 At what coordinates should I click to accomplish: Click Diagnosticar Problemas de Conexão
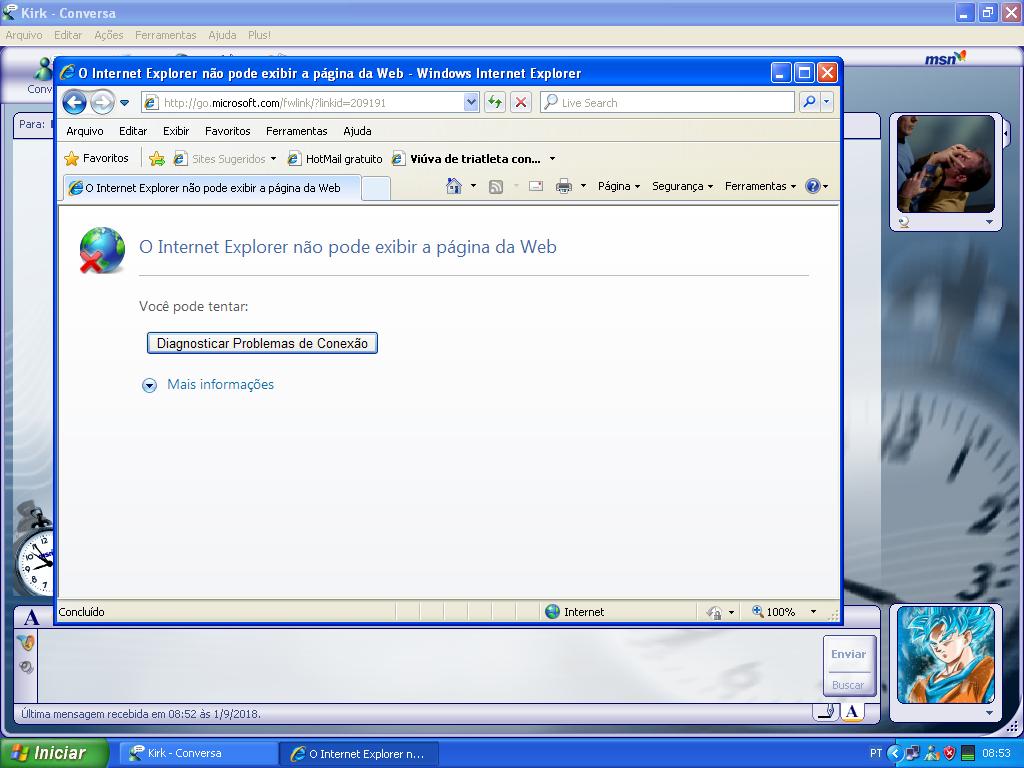coord(262,342)
